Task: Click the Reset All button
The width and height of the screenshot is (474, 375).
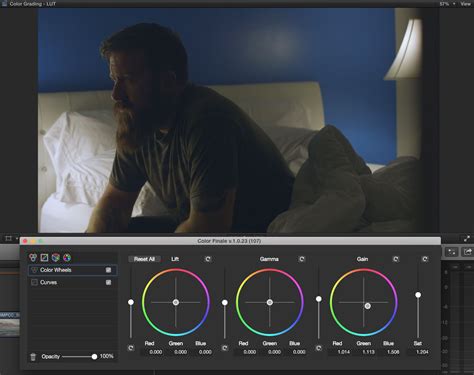Action: pyautogui.click(x=144, y=259)
